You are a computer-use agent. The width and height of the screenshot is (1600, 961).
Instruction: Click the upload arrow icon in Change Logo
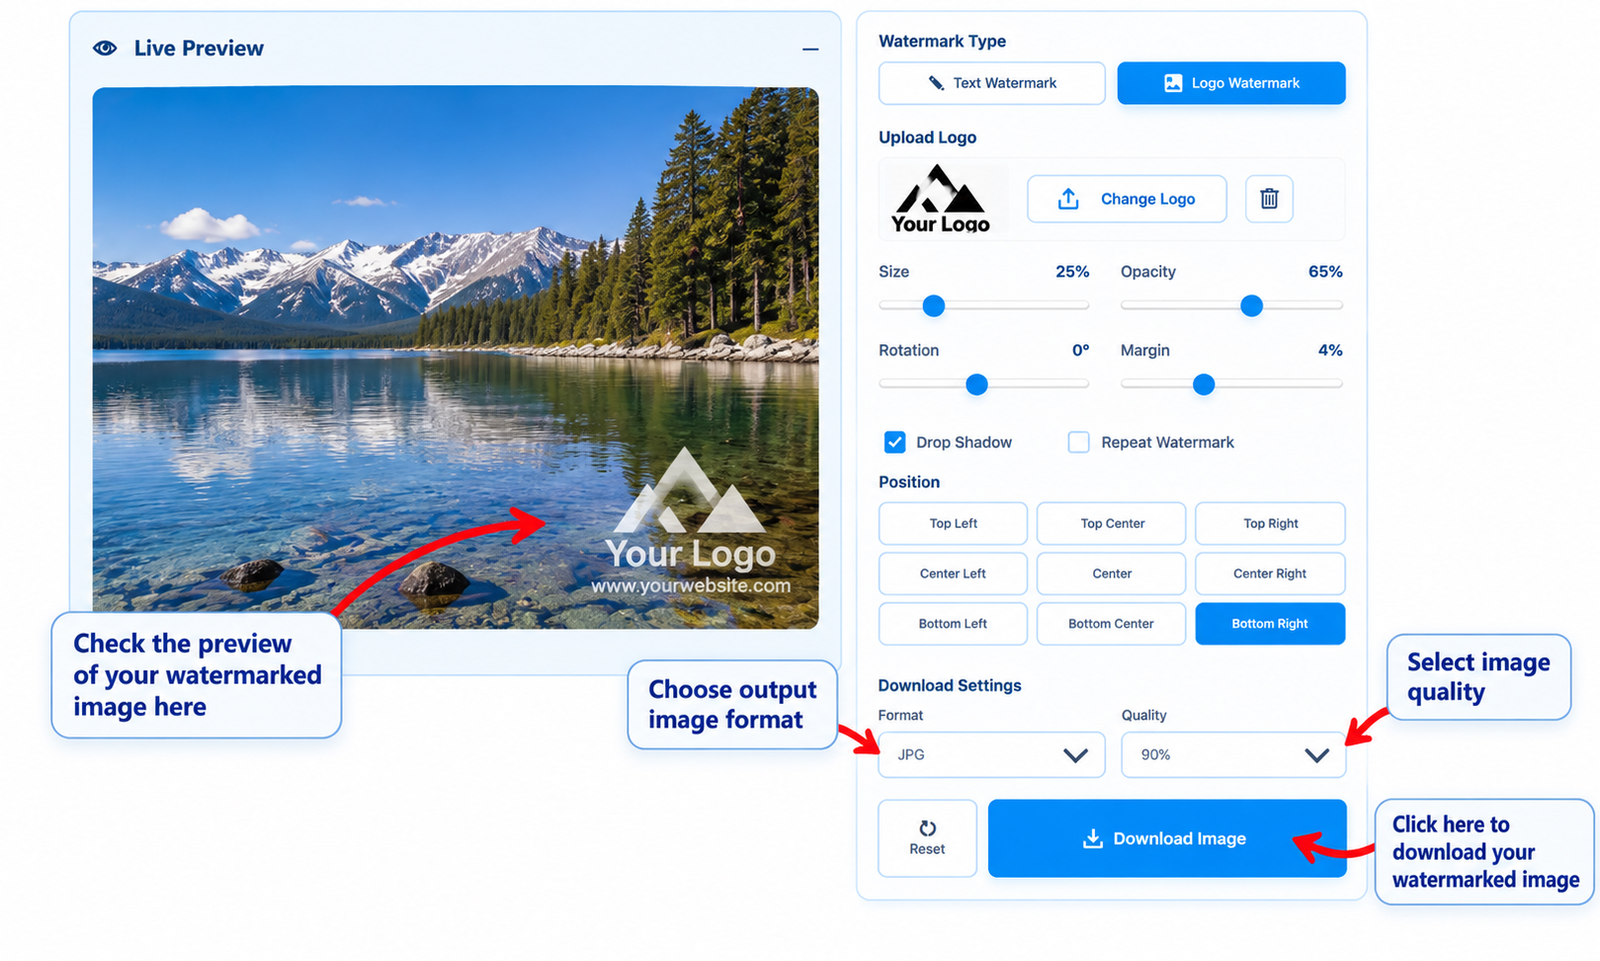pyautogui.click(x=1068, y=199)
